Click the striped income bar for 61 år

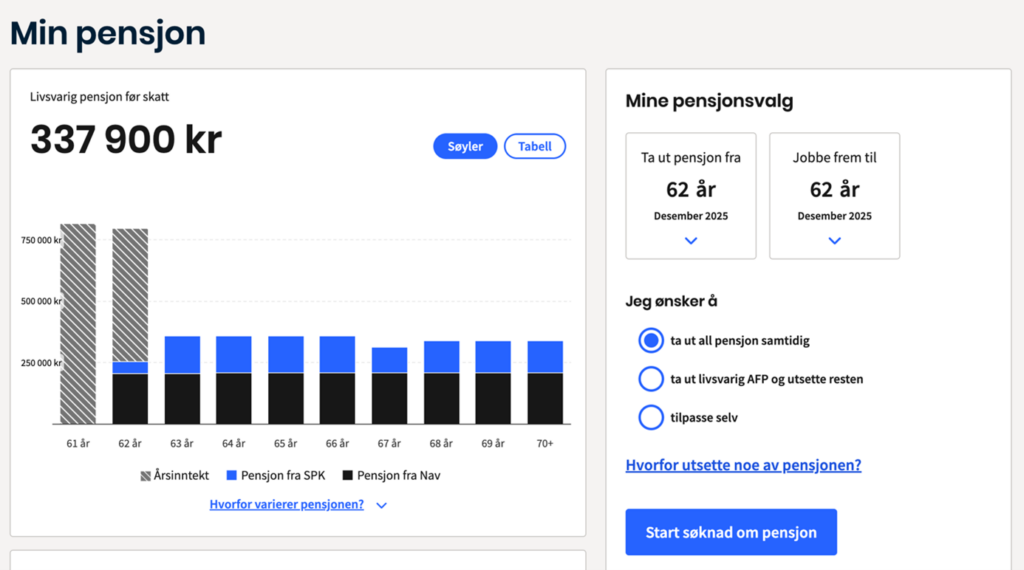click(x=78, y=324)
